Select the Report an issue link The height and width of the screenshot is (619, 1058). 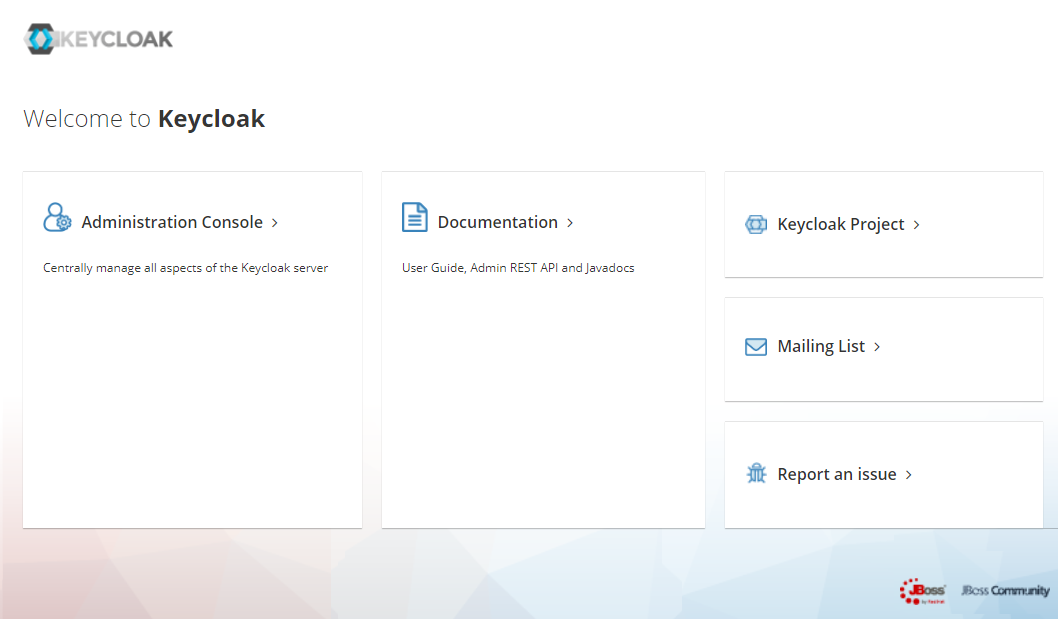click(836, 474)
